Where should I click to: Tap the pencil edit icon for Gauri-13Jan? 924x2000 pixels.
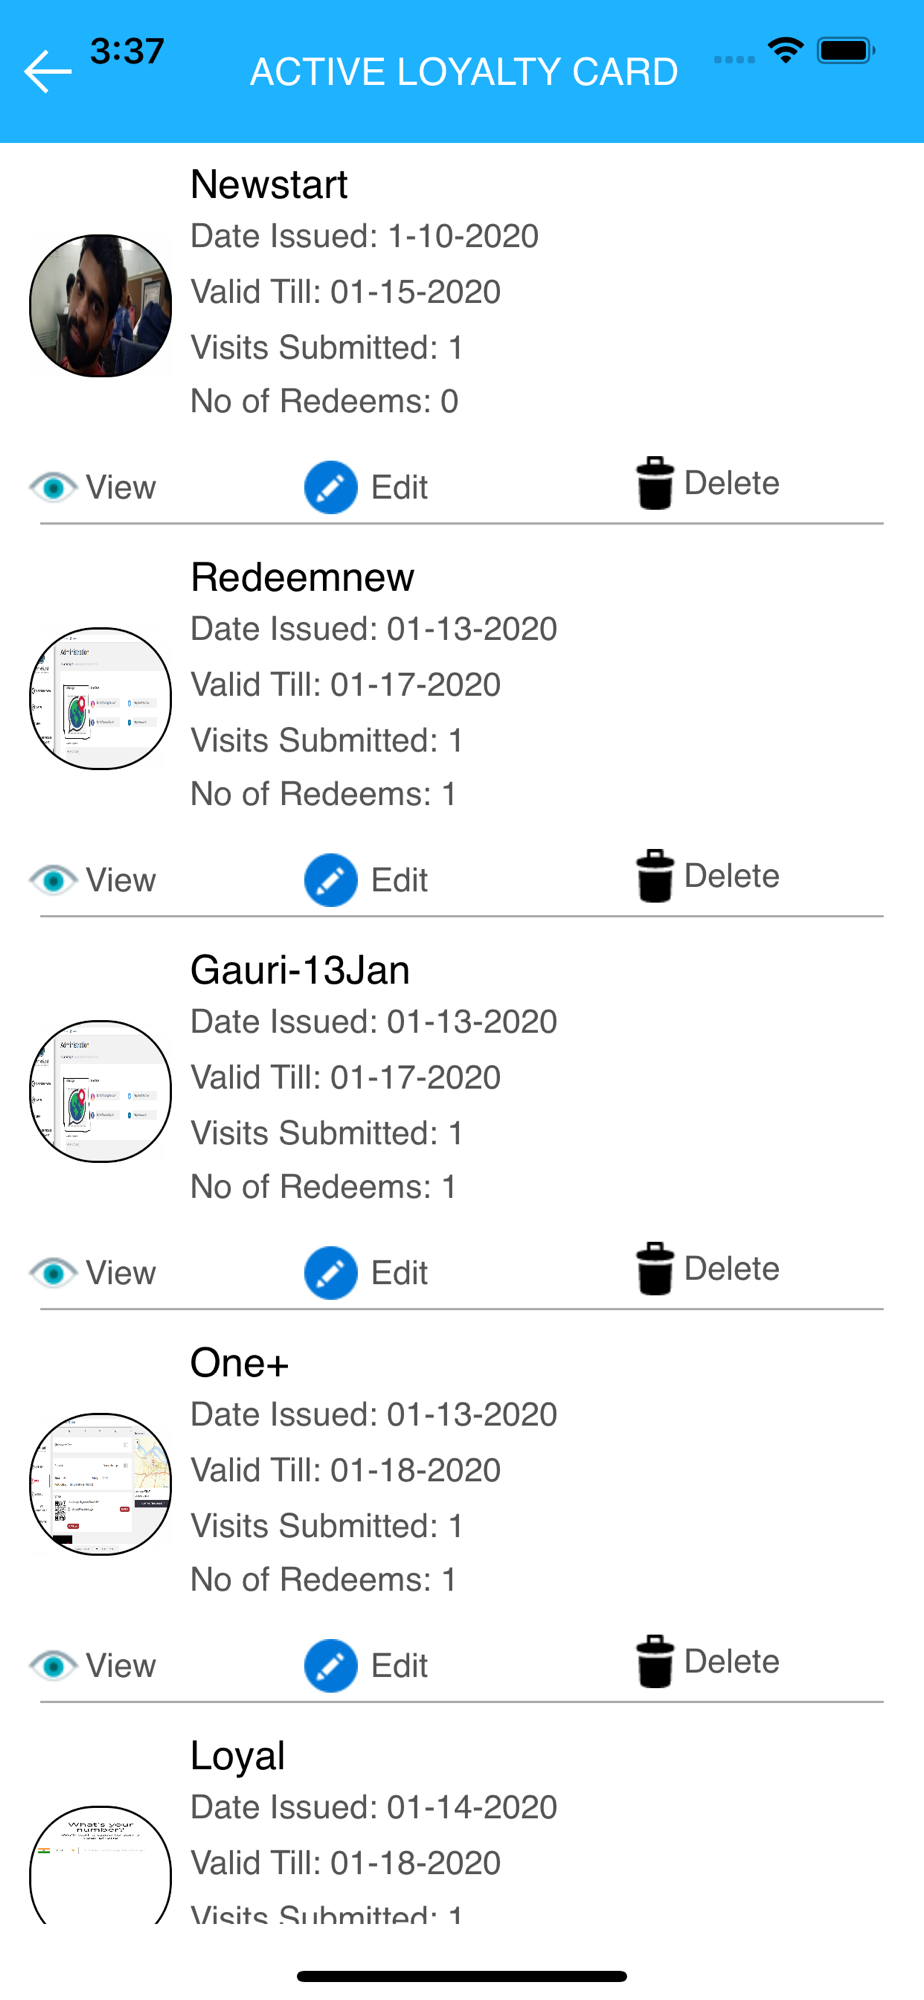click(331, 1273)
